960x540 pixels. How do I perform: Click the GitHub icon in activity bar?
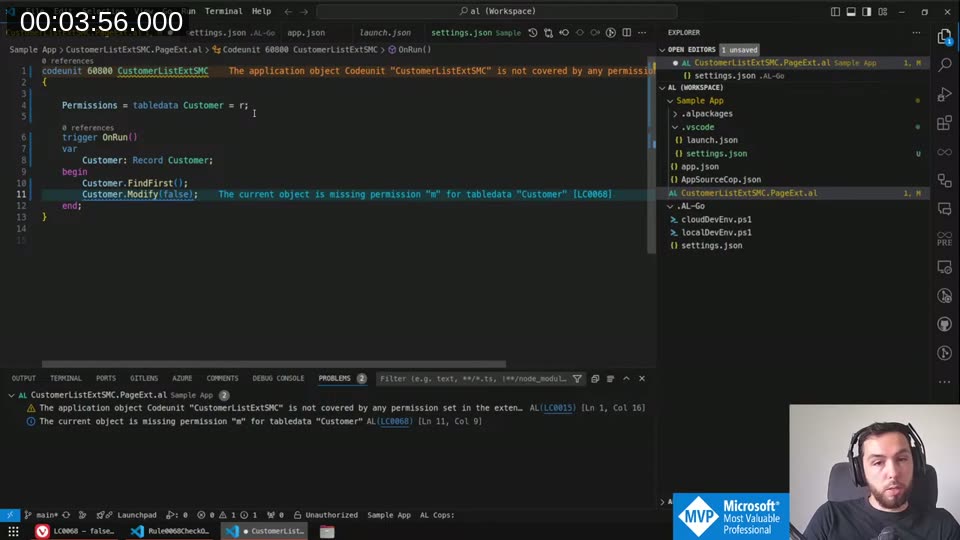[x=945, y=325]
